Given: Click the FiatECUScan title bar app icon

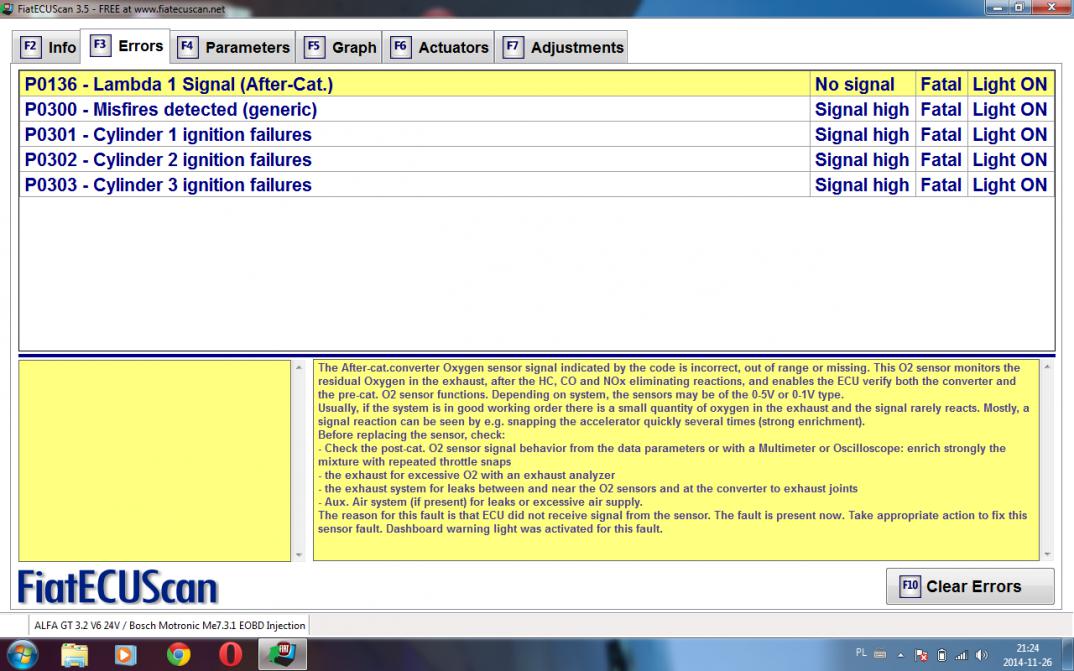Looking at the screenshot, I should point(8,9).
